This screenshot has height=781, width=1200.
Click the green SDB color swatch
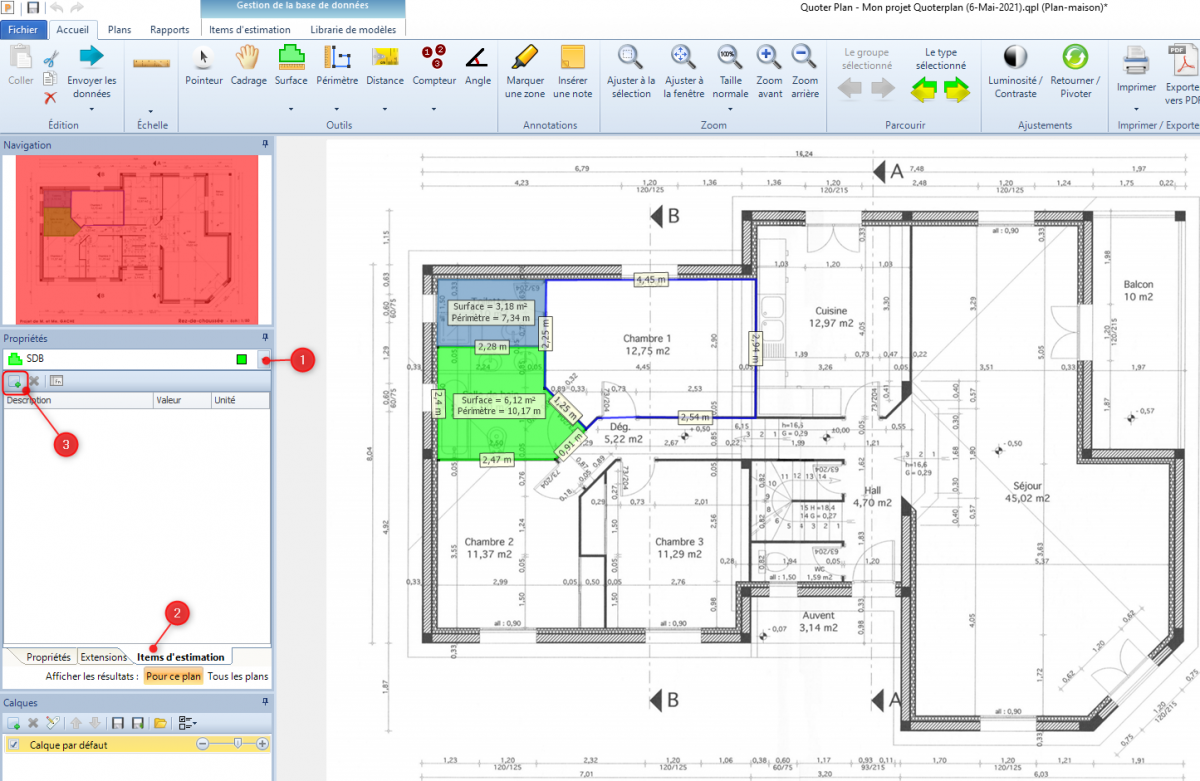(241, 359)
